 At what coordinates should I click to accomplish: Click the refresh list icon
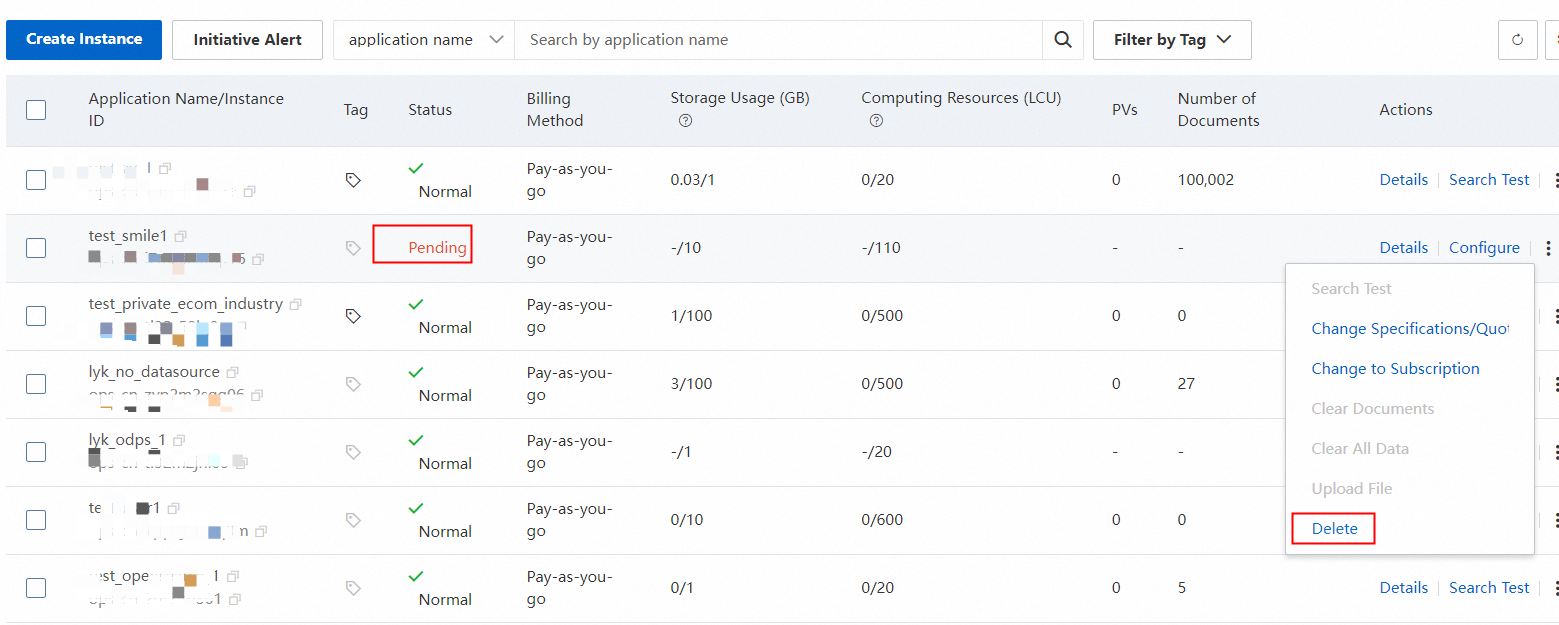click(1517, 40)
